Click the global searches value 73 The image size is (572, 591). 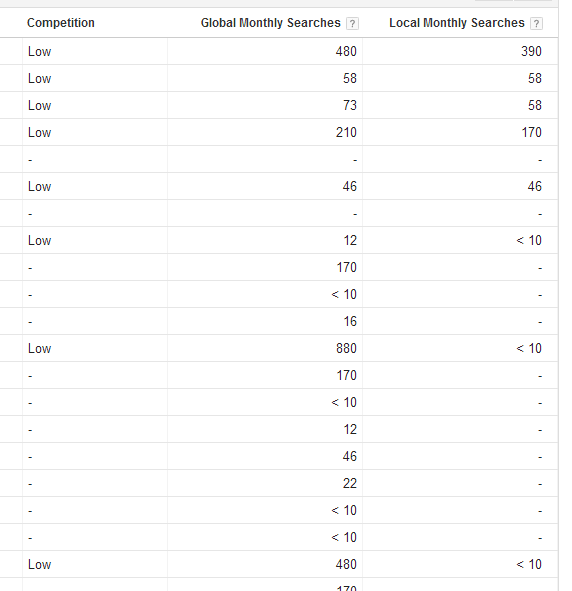coord(350,105)
